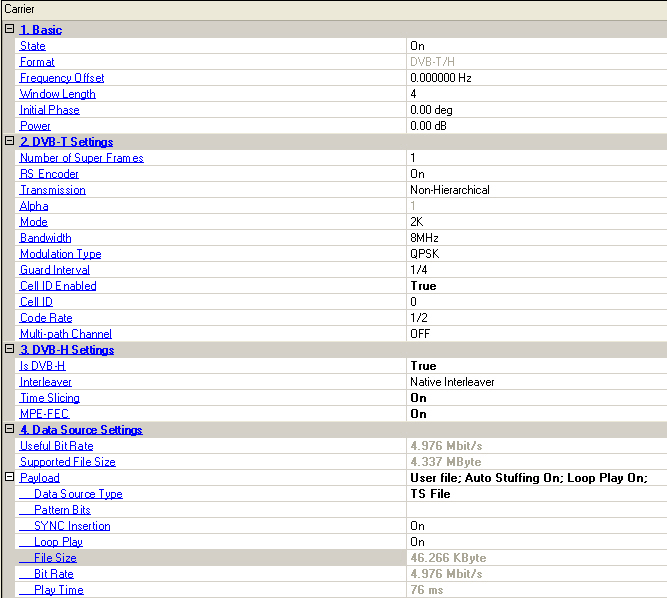Edit the Power value 0.00 dB

point(428,126)
